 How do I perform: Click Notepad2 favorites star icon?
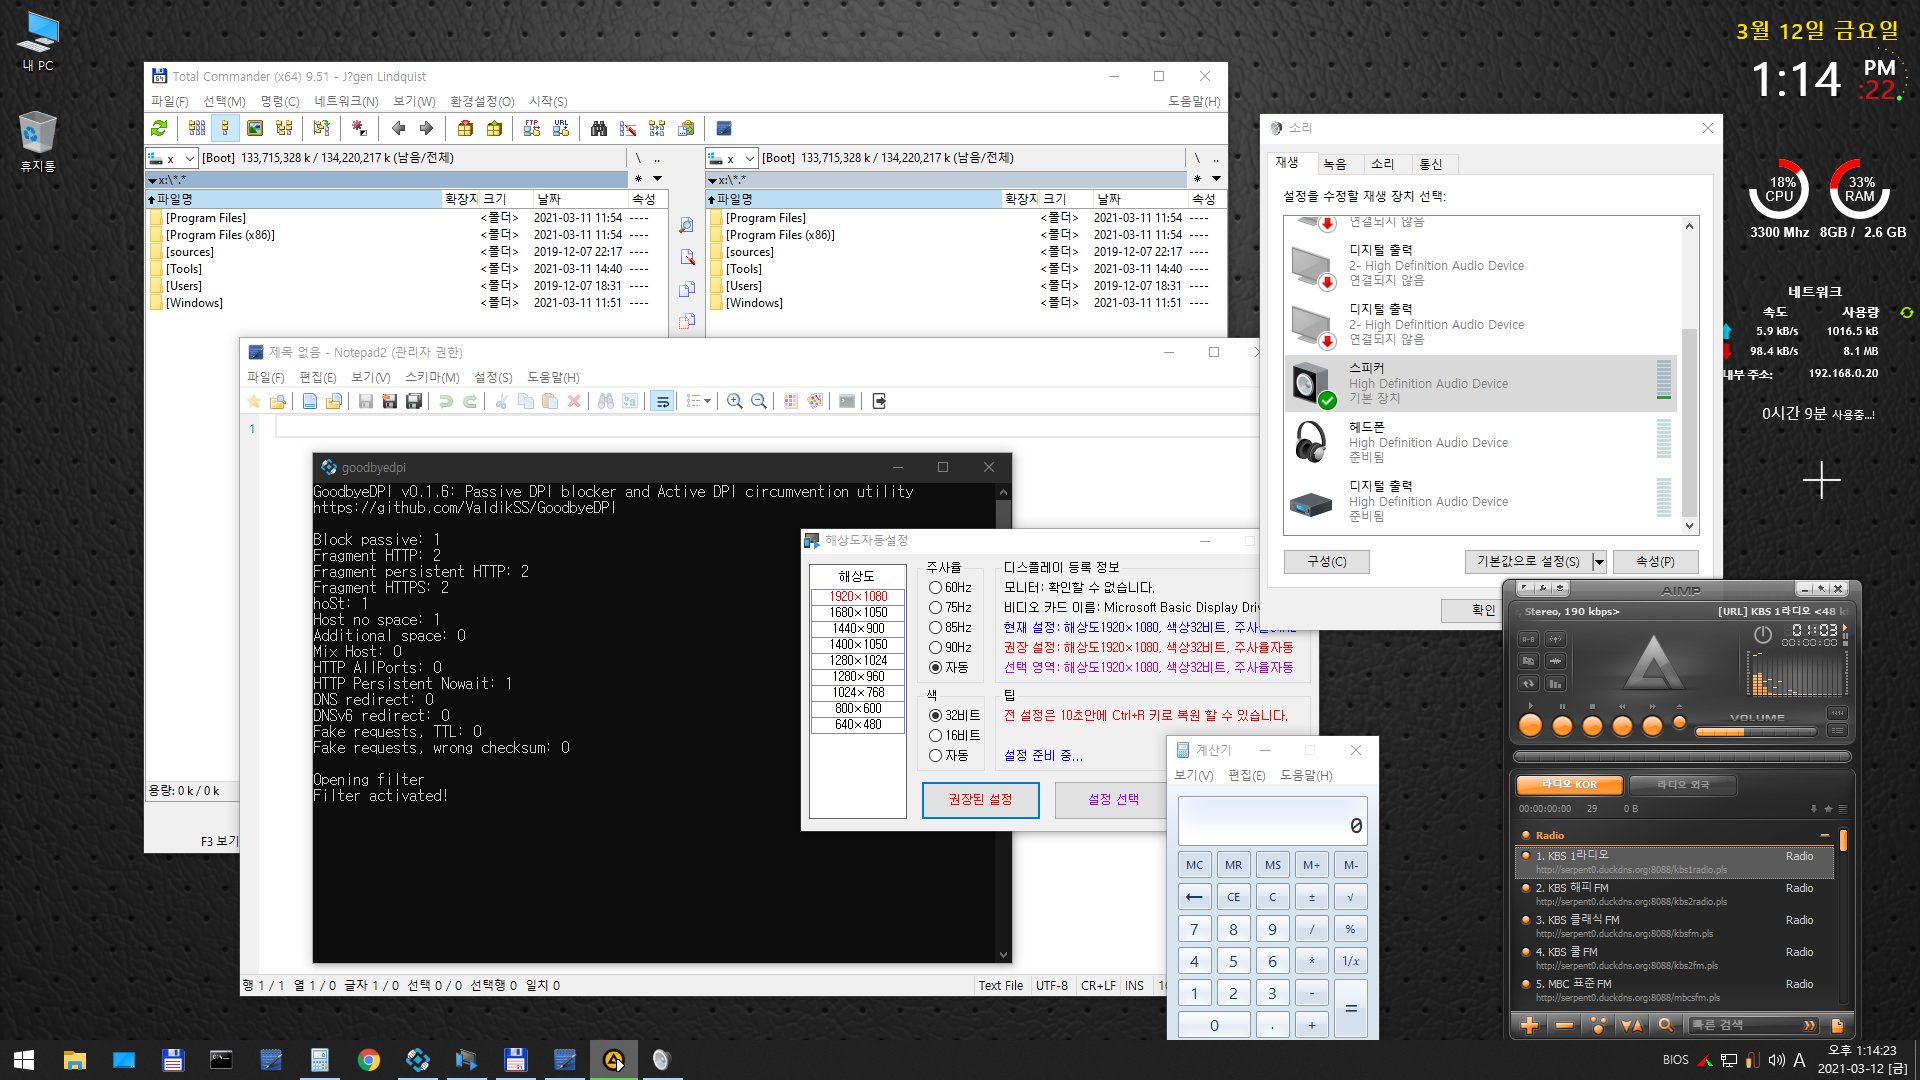tap(254, 401)
